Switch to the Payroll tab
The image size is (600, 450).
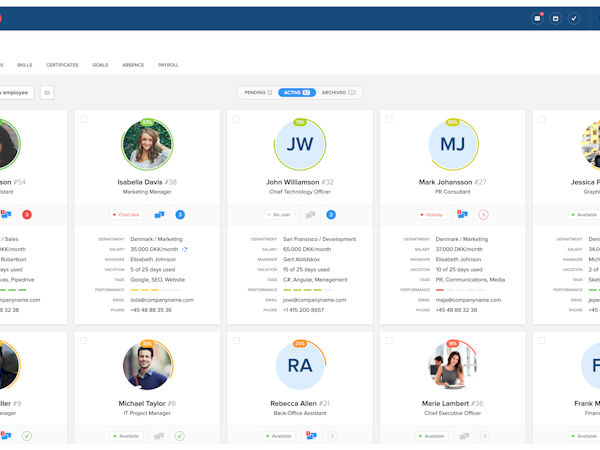pos(168,65)
